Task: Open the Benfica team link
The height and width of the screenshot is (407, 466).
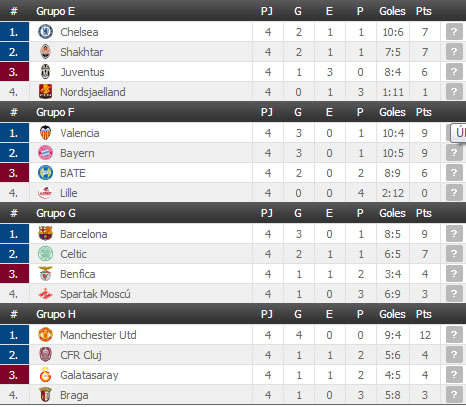Action: (x=78, y=274)
